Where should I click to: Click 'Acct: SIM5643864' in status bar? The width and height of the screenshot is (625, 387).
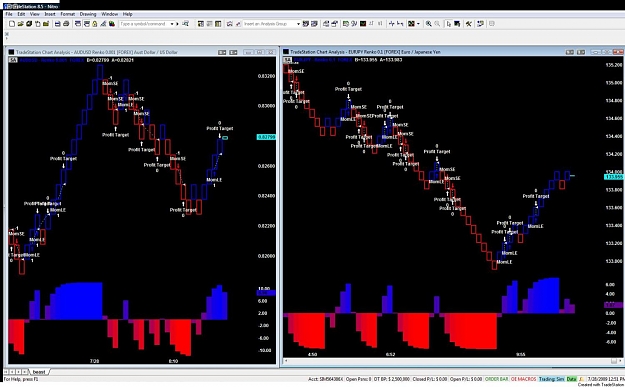(325, 379)
